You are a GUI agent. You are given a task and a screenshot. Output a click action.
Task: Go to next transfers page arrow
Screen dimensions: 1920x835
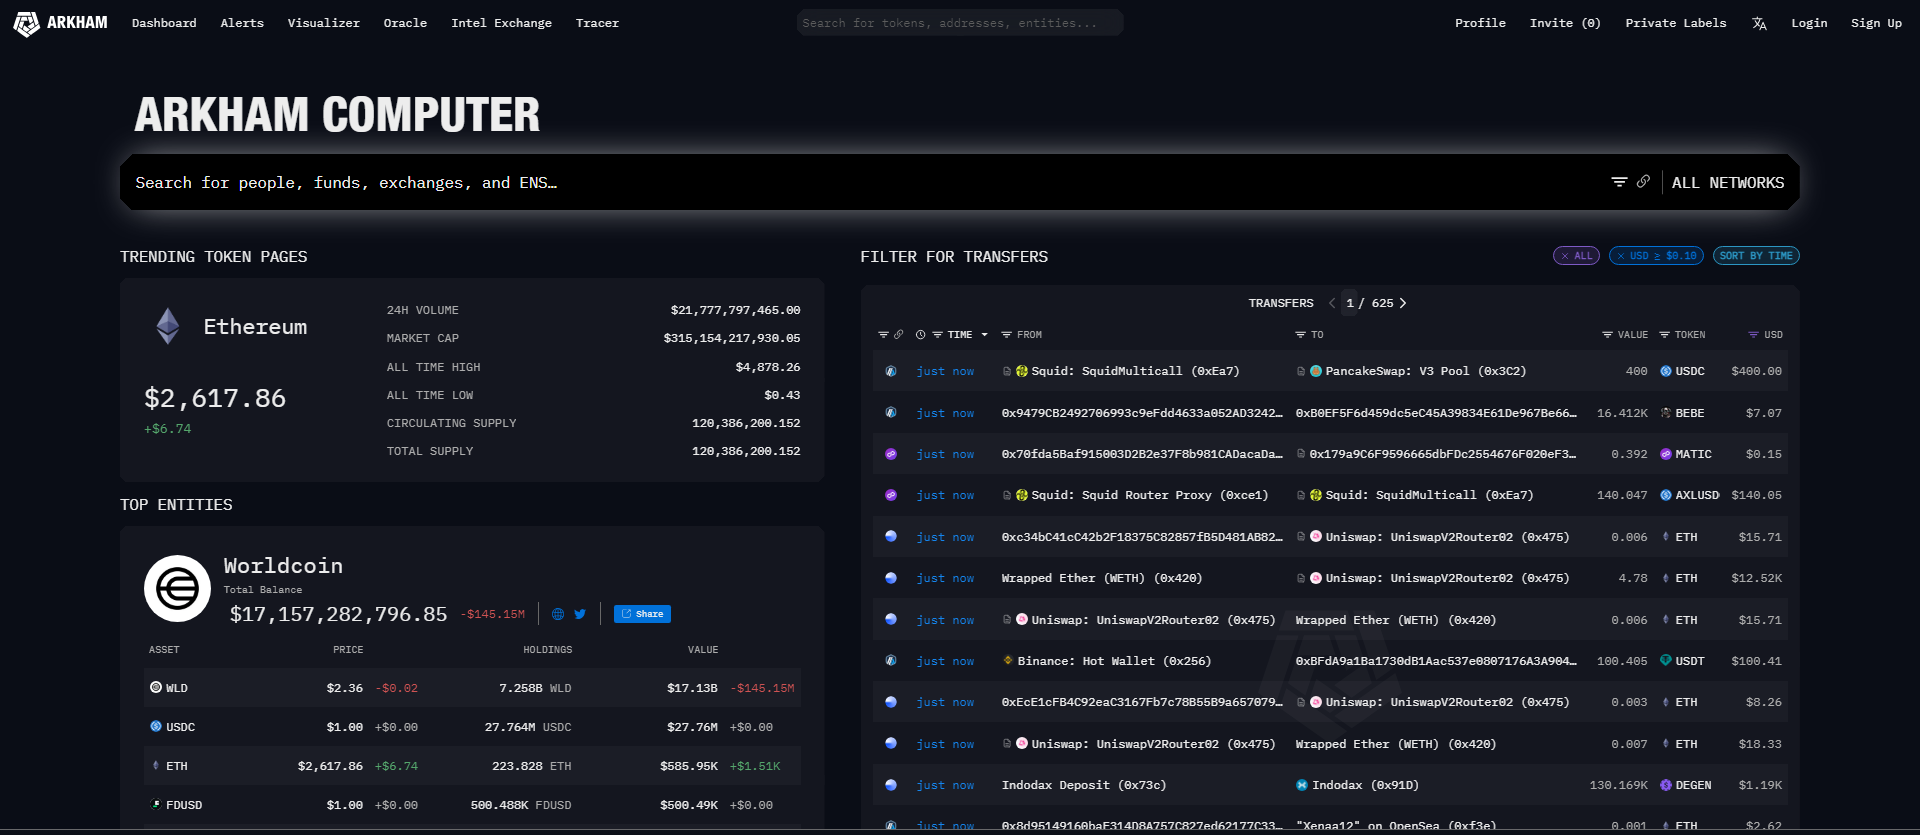(1403, 303)
